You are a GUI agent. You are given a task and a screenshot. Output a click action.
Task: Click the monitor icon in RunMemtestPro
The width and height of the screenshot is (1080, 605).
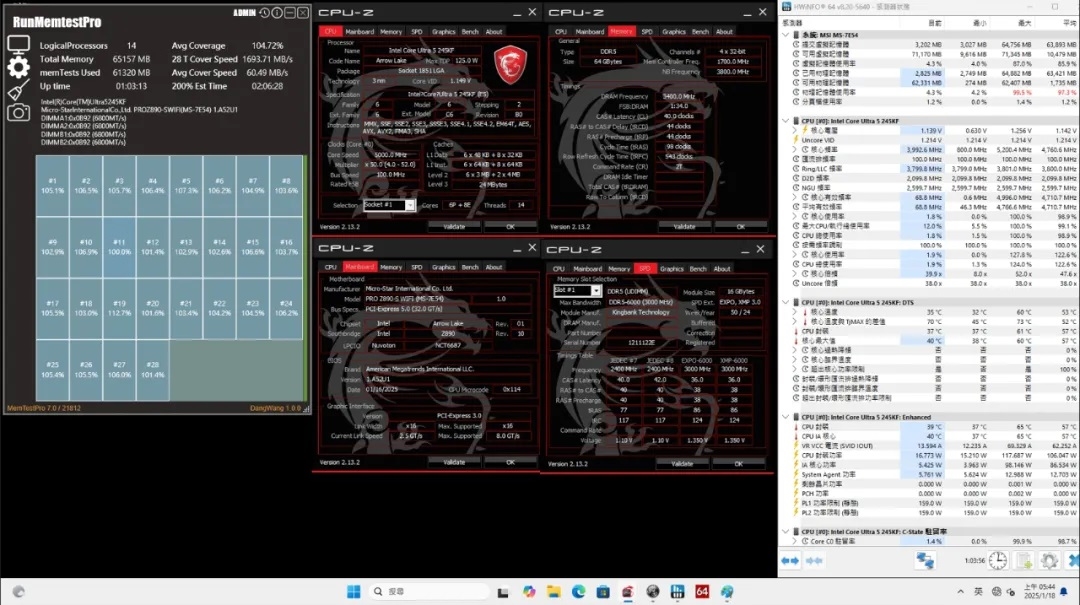pos(18,44)
